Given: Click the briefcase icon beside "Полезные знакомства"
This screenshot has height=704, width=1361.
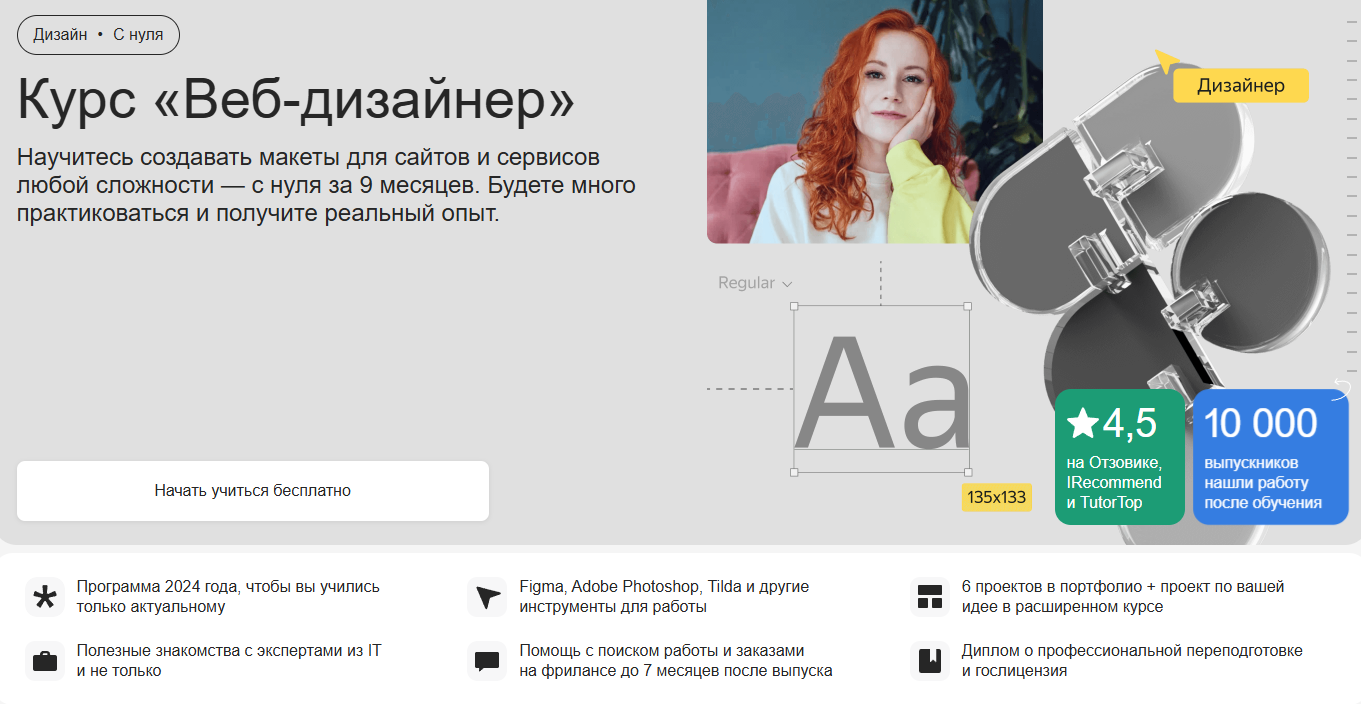Looking at the screenshot, I should pyautogui.click(x=45, y=661).
